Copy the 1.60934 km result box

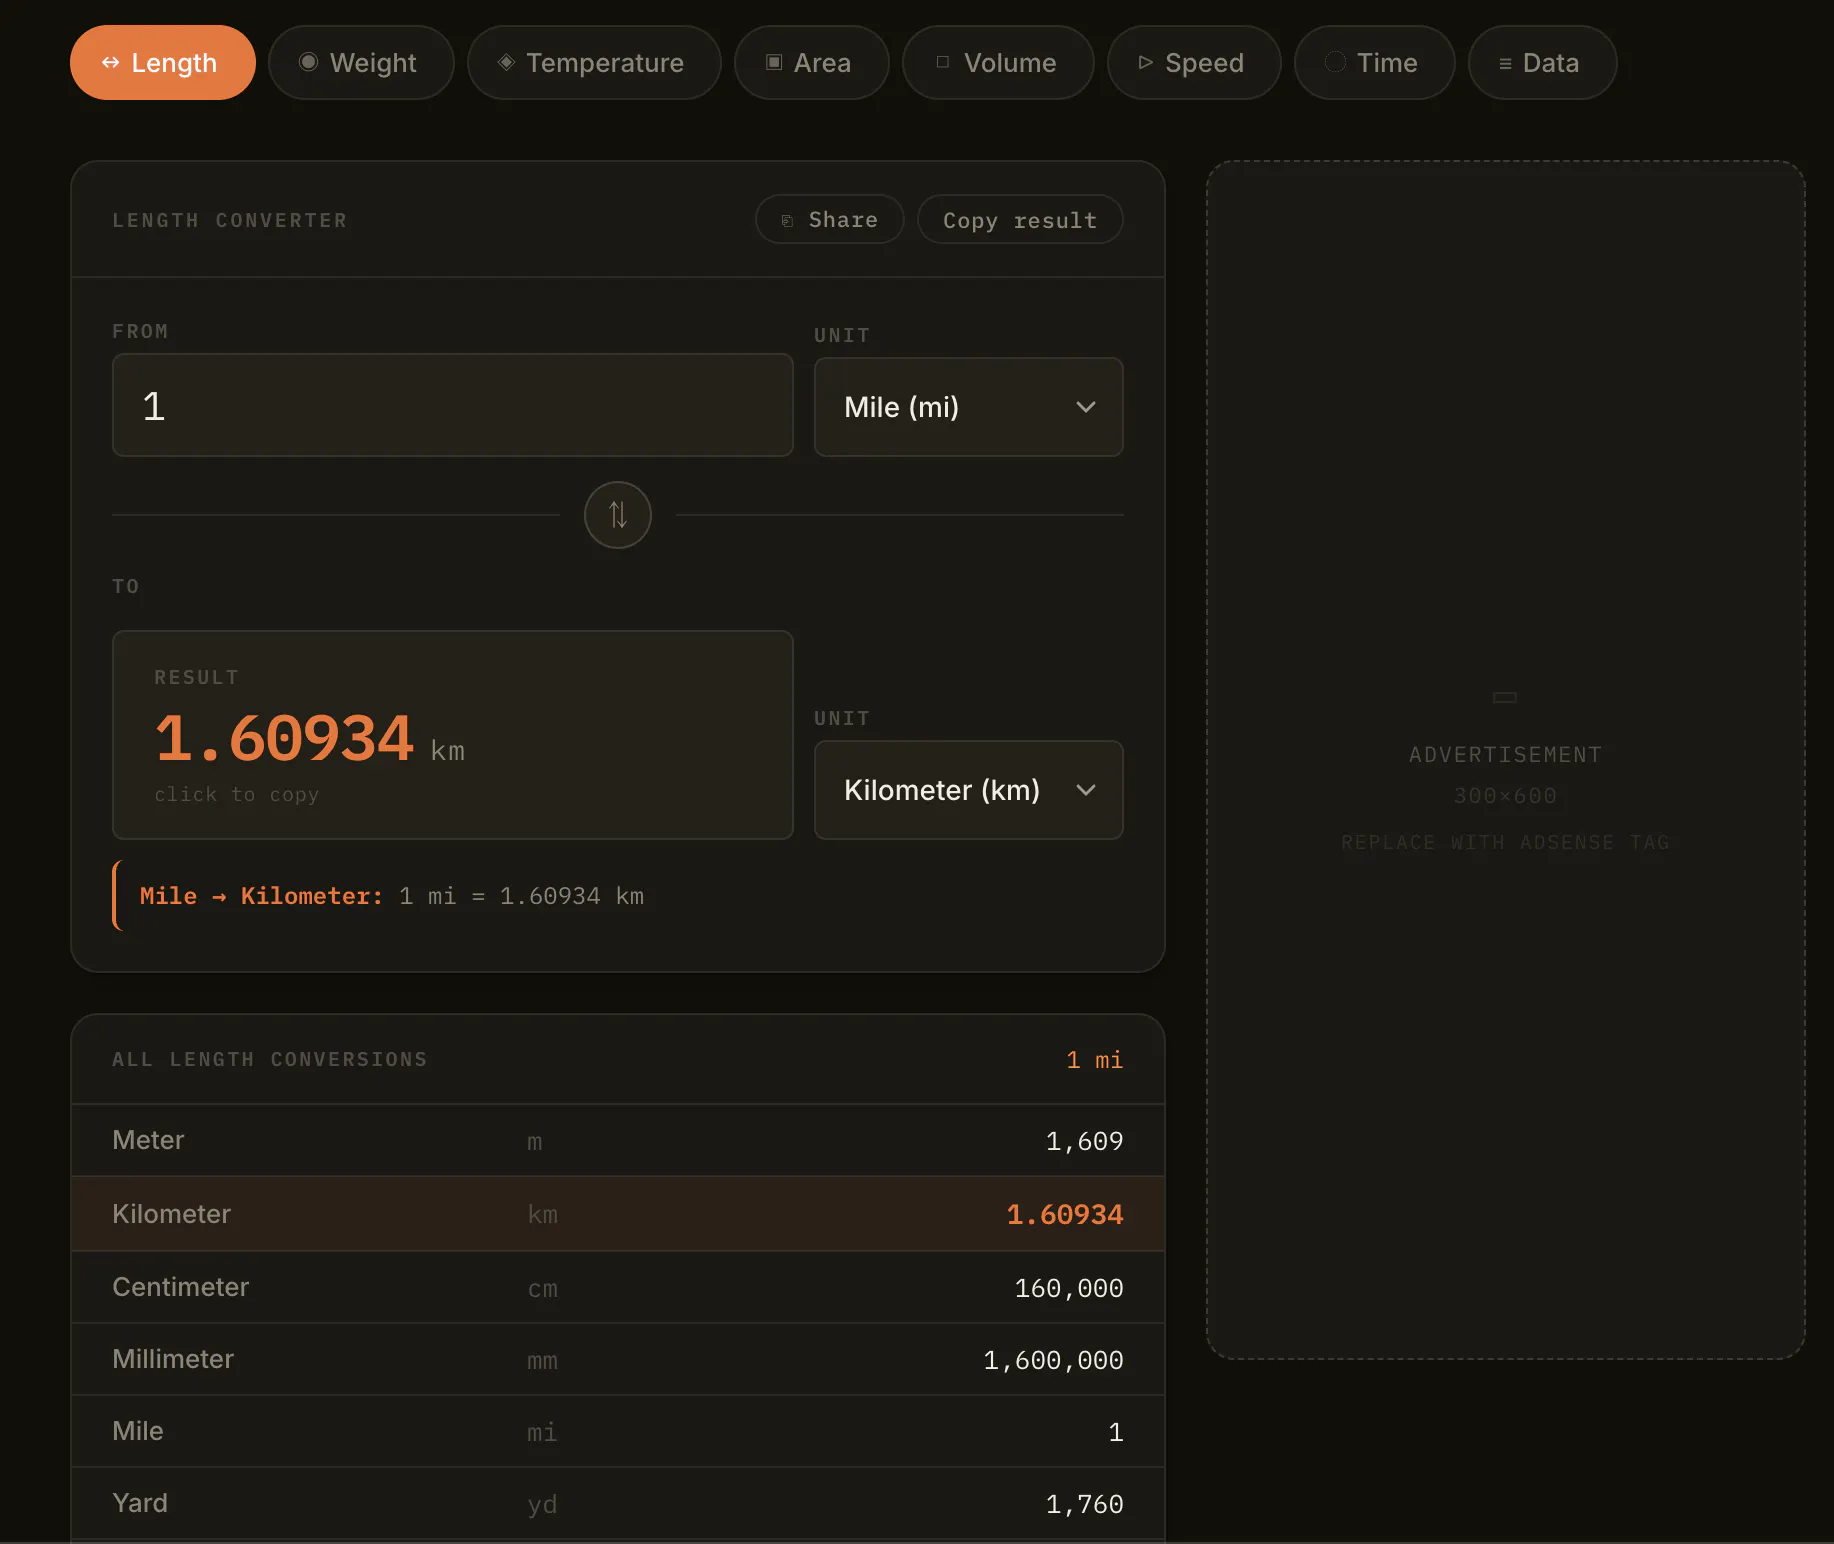pyautogui.click(x=453, y=735)
